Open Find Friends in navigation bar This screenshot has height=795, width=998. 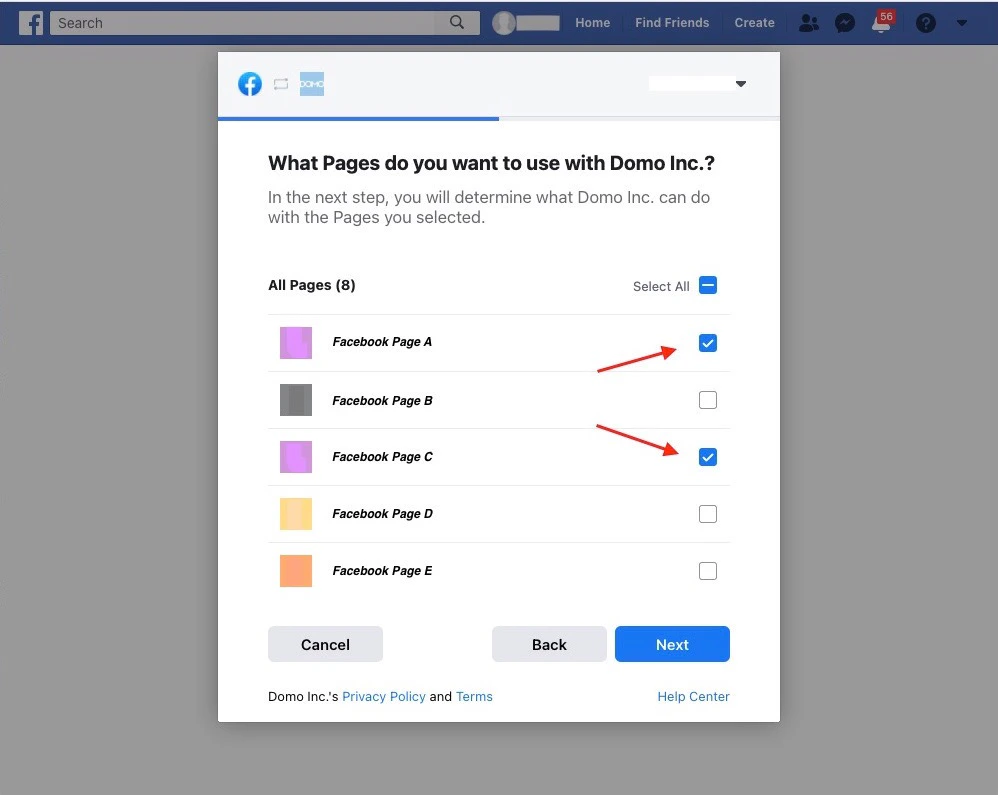pos(671,23)
